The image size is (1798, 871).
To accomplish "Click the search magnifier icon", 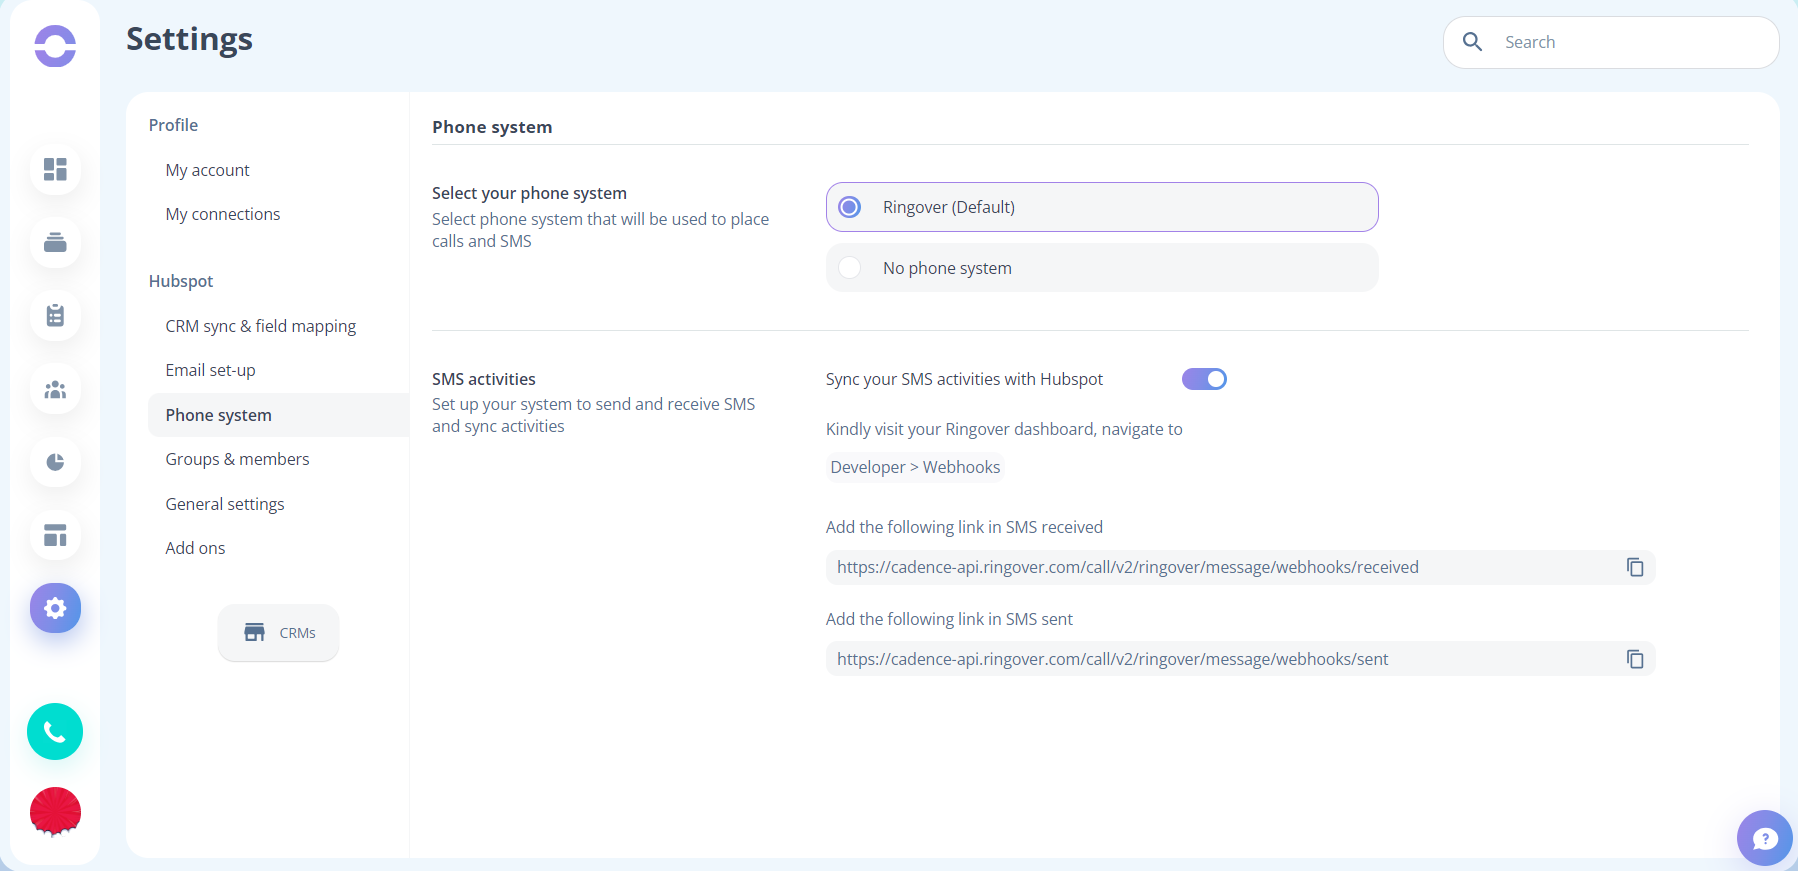I will [1472, 42].
